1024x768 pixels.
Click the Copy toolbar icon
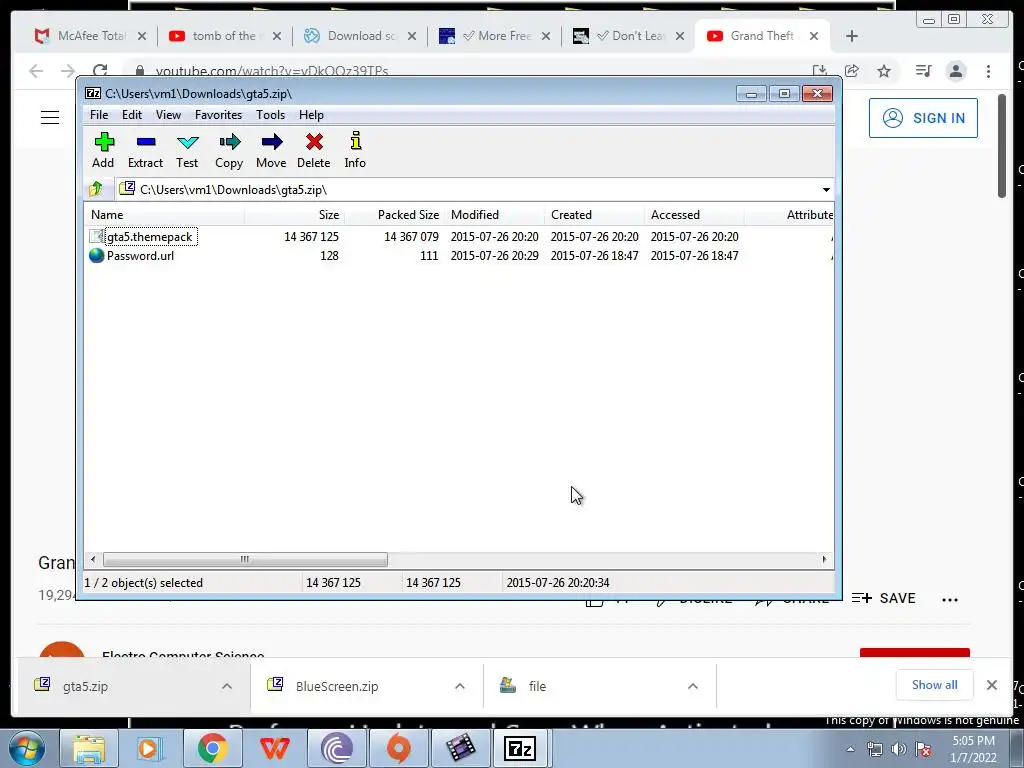coord(229,150)
